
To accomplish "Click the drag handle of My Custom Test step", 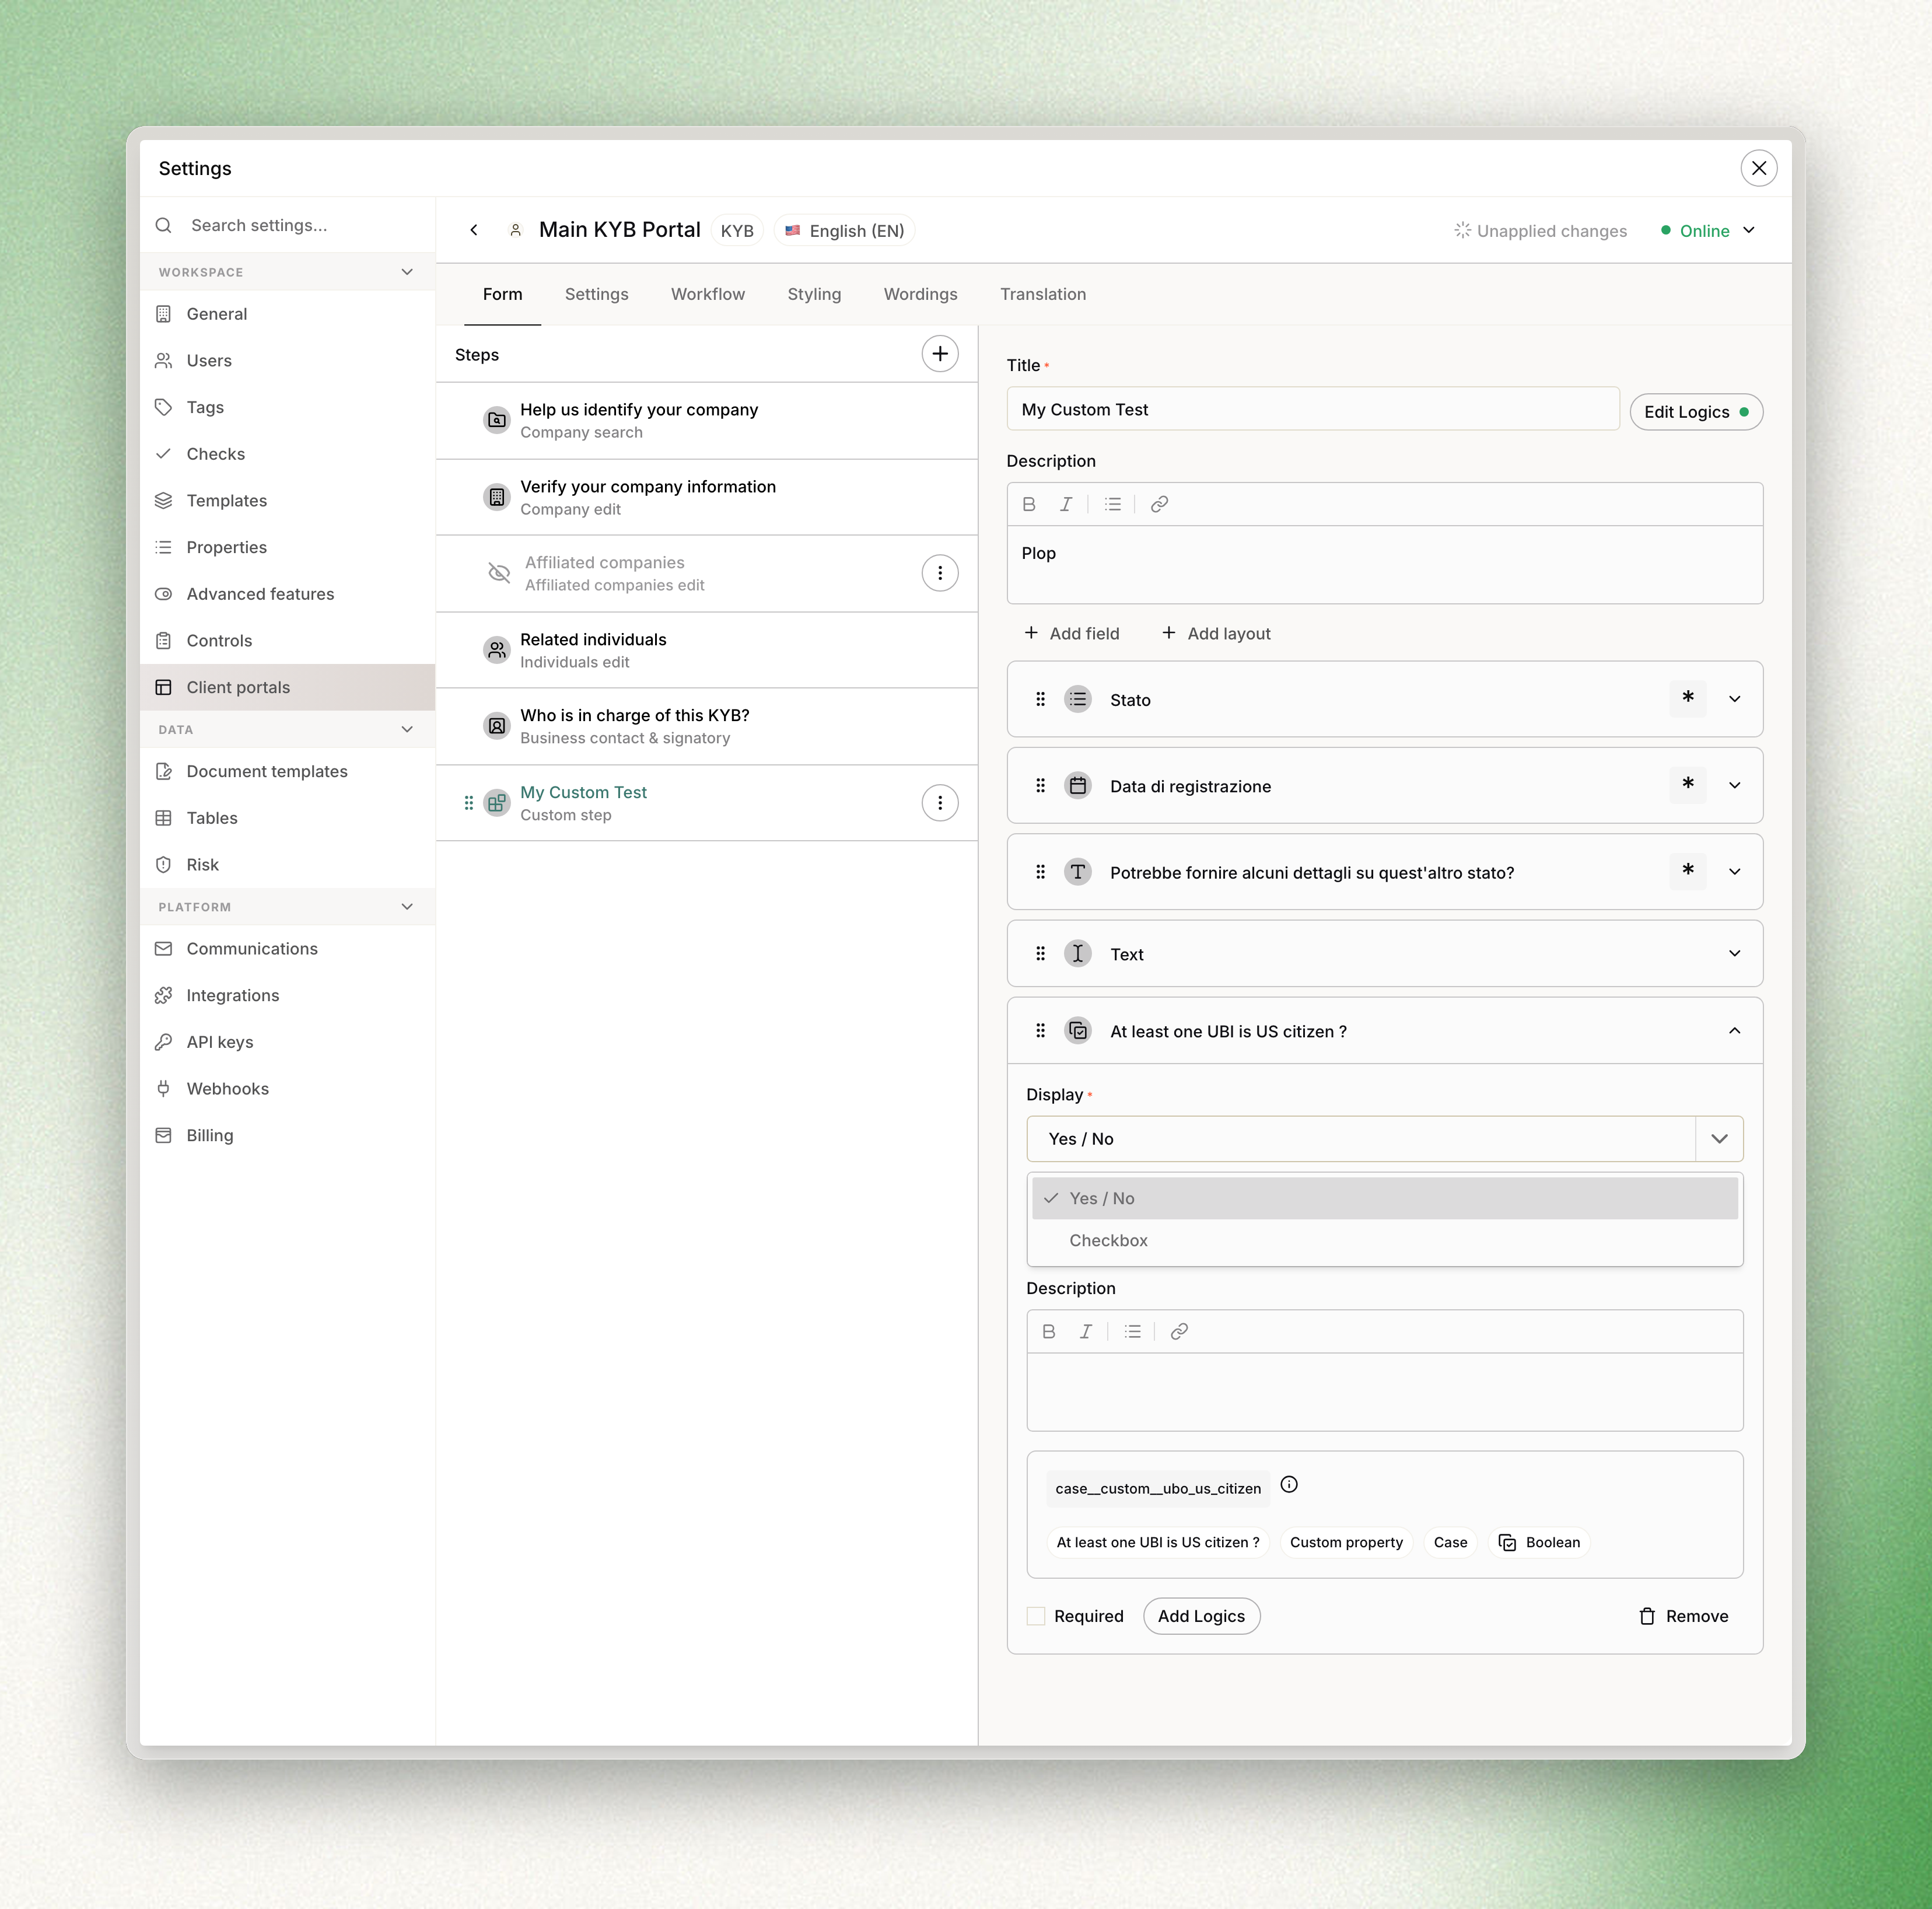I will coord(468,803).
